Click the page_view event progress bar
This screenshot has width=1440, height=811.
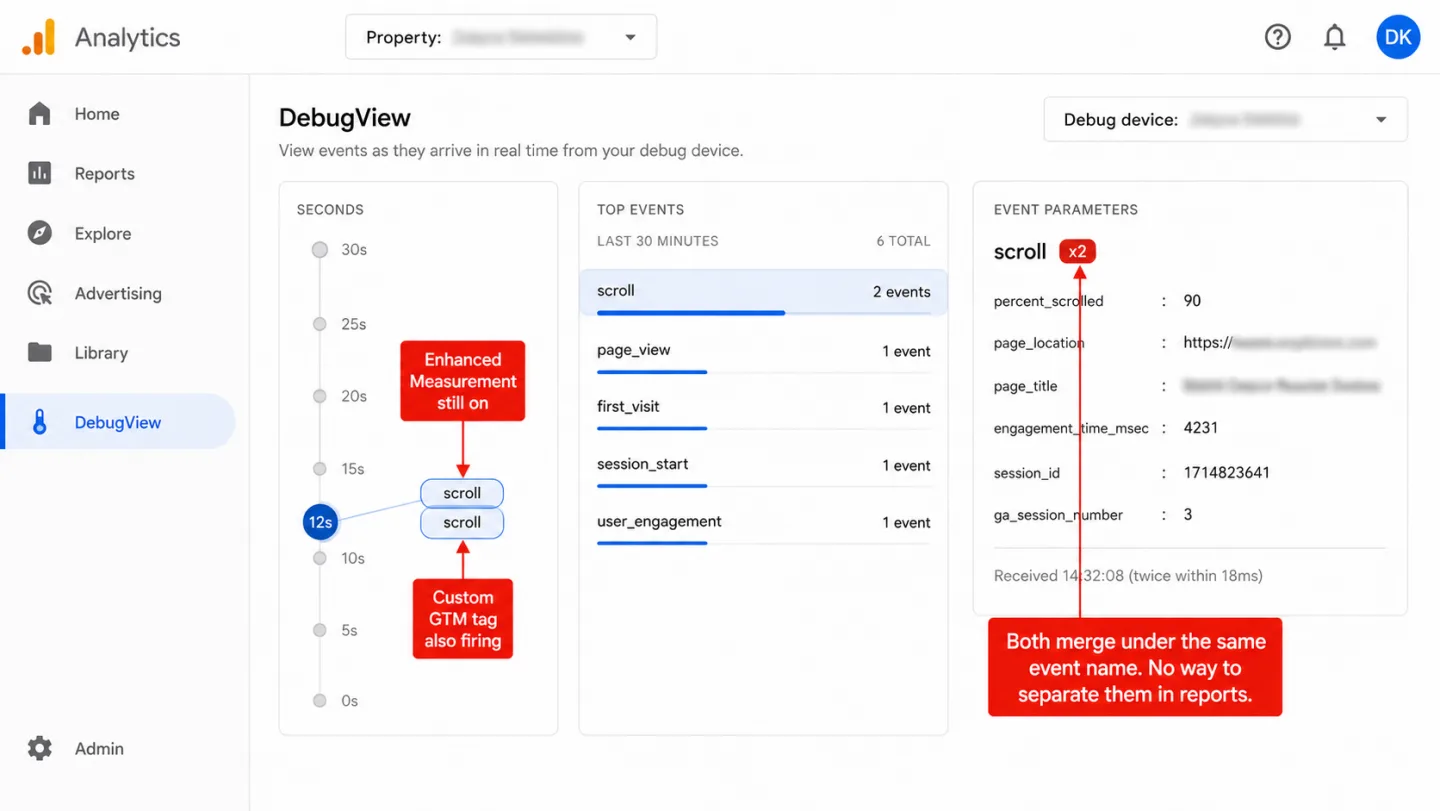(763, 372)
